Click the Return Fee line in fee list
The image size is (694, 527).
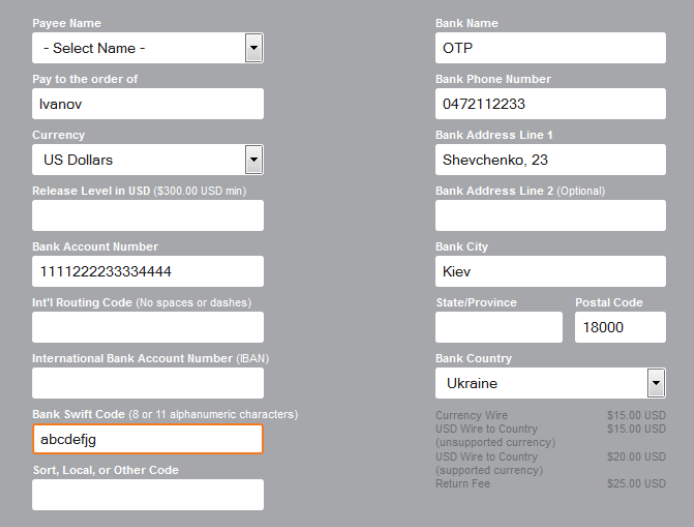[460, 484]
